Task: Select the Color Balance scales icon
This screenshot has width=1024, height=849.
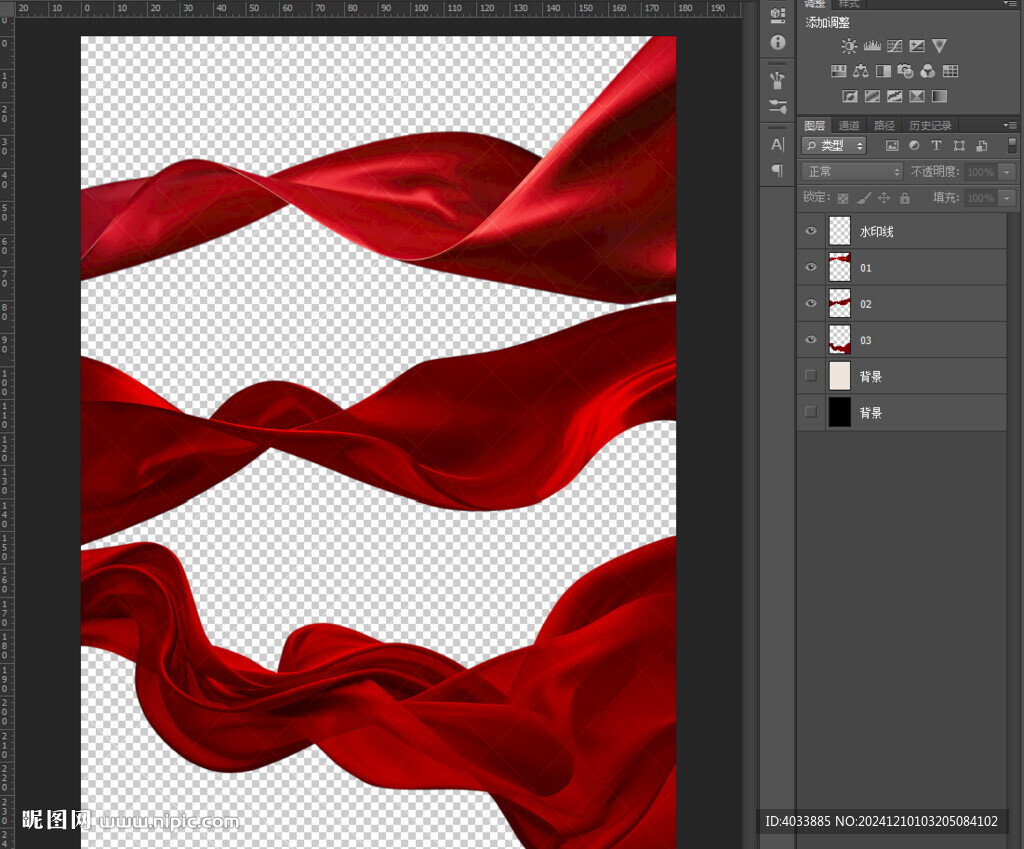Action: [x=861, y=71]
